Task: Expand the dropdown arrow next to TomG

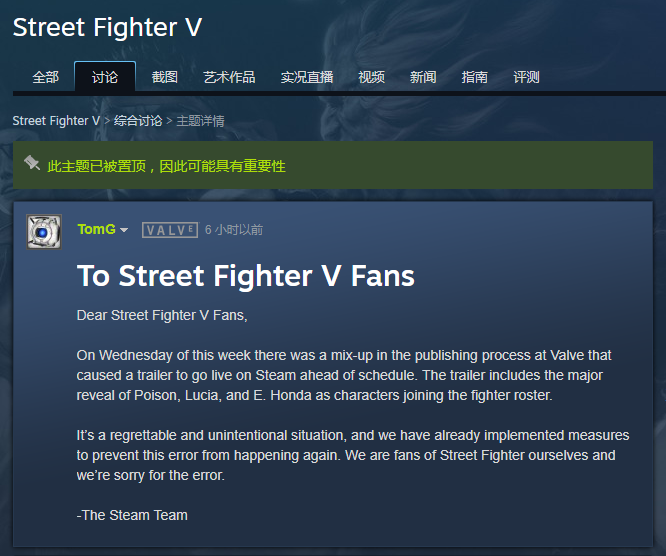Action: tap(124, 231)
